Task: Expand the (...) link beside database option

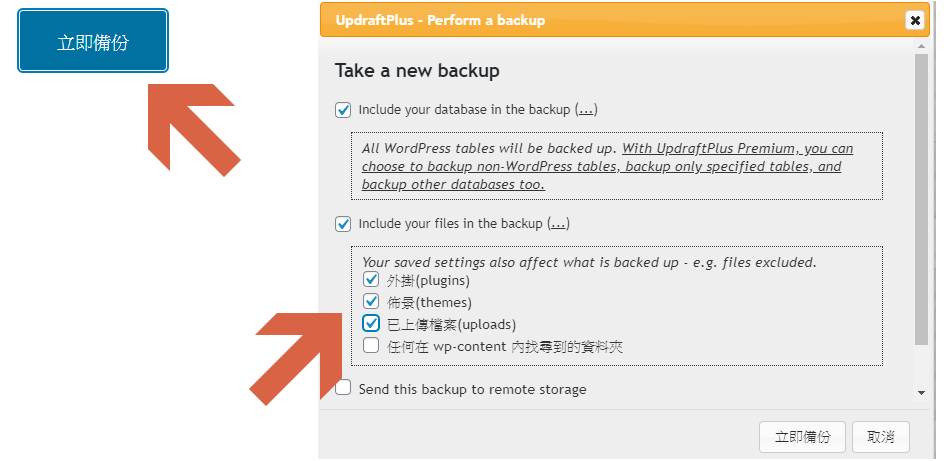Action: pos(587,110)
